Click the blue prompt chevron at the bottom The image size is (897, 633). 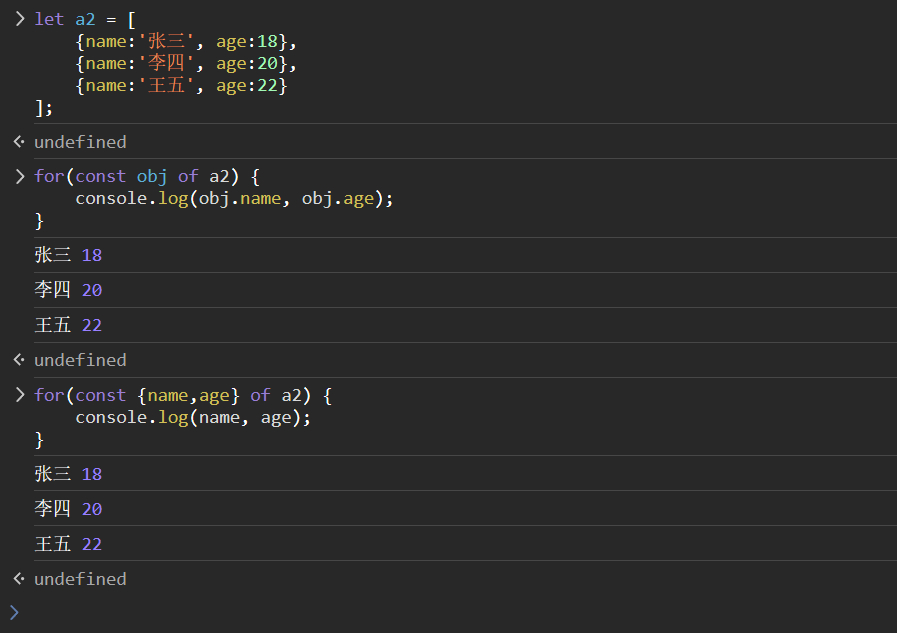pos(14,612)
